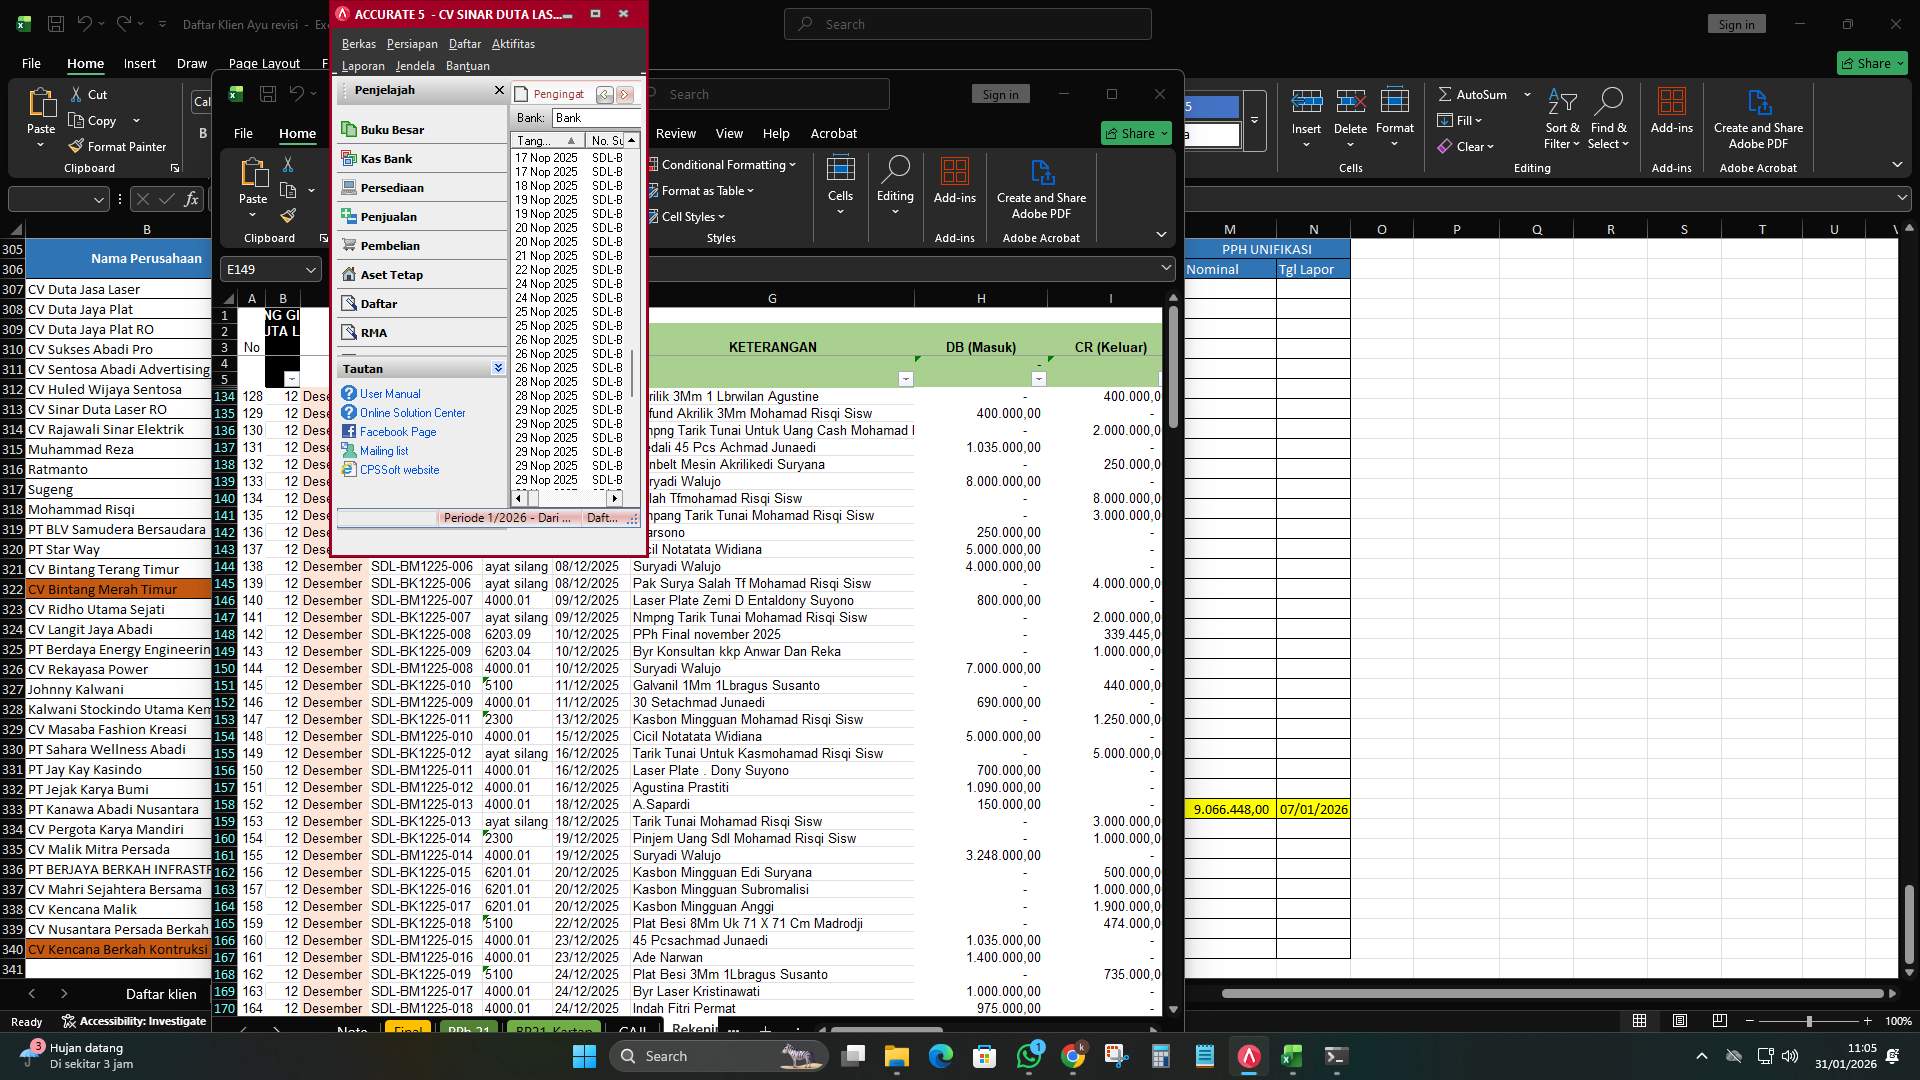The width and height of the screenshot is (1920, 1080).
Task: Open the Persediaan module
Action: pos(392,187)
